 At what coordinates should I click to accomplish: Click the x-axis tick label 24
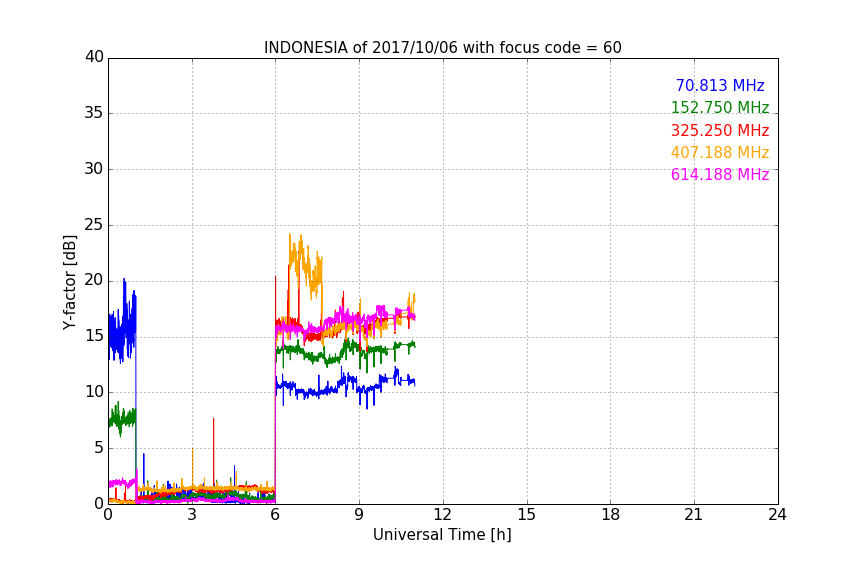(777, 515)
